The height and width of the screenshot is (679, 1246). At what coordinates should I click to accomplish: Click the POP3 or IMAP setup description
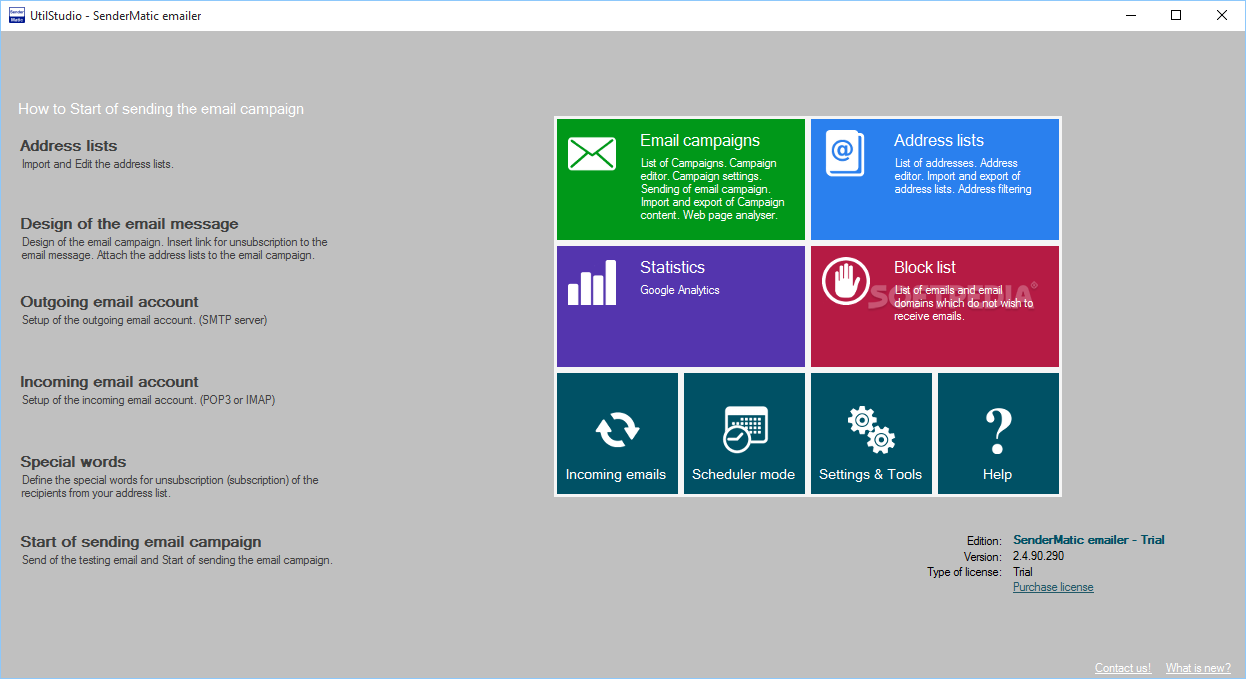coord(148,400)
